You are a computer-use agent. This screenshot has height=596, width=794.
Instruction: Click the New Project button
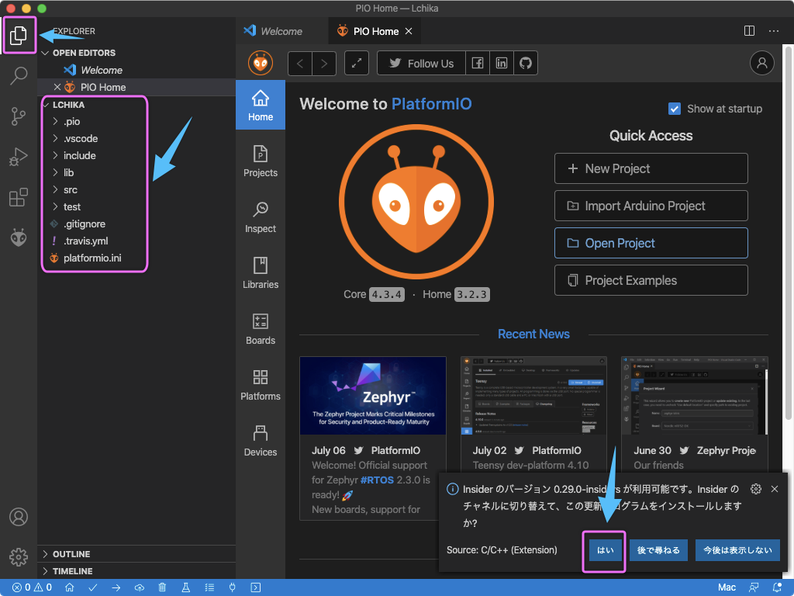pos(651,168)
